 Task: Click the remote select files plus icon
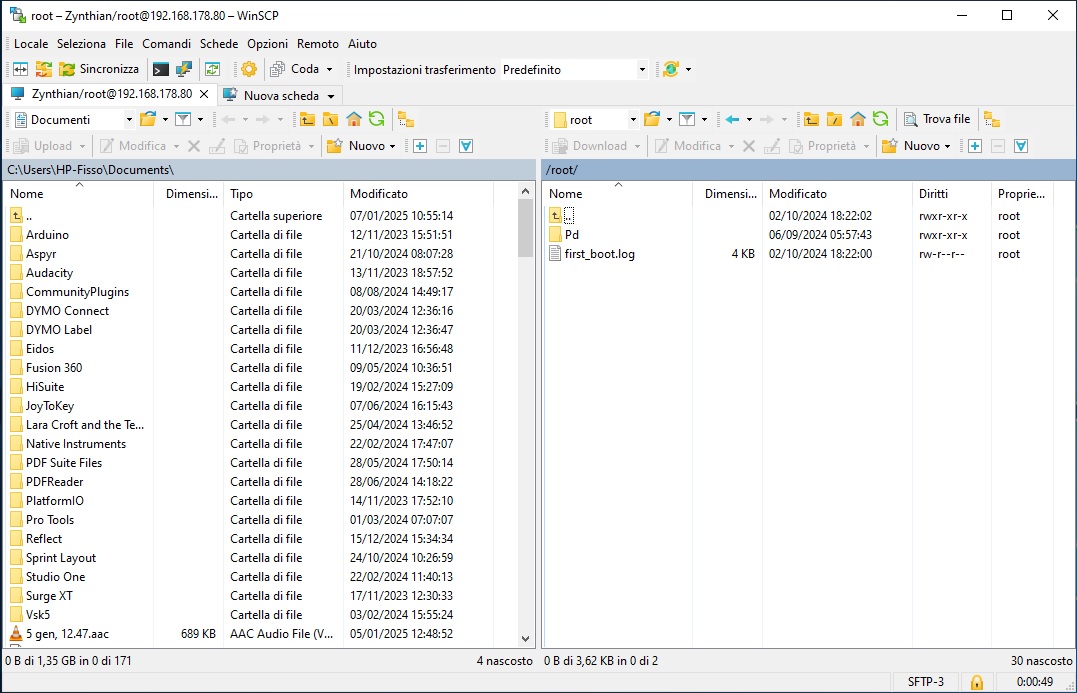pyautogui.click(x=975, y=146)
